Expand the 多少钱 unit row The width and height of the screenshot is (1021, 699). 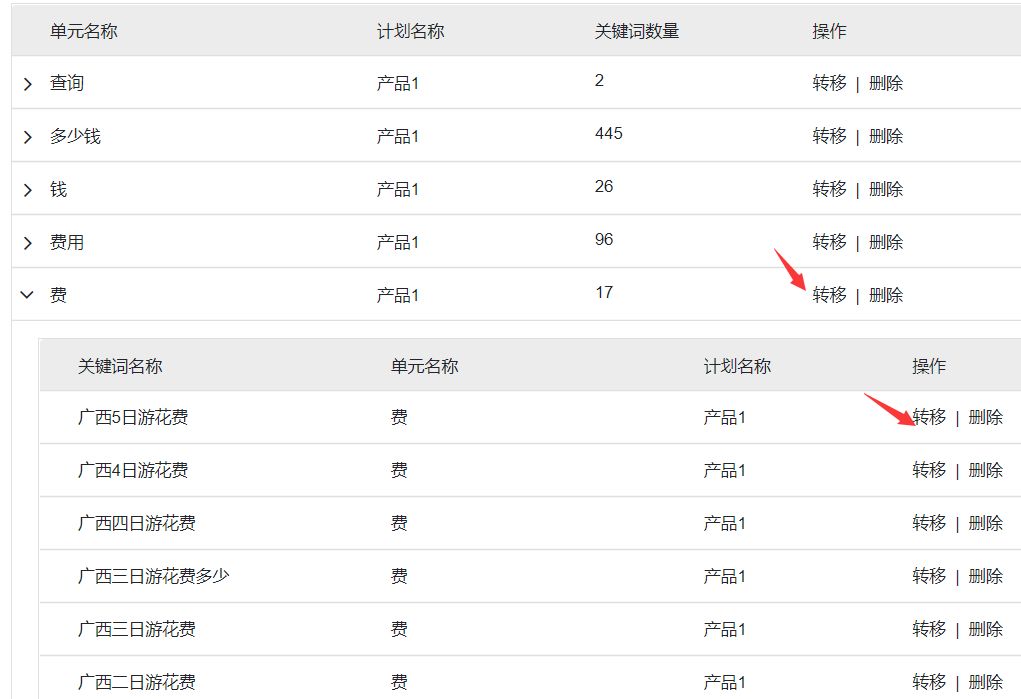click(x=27, y=137)
